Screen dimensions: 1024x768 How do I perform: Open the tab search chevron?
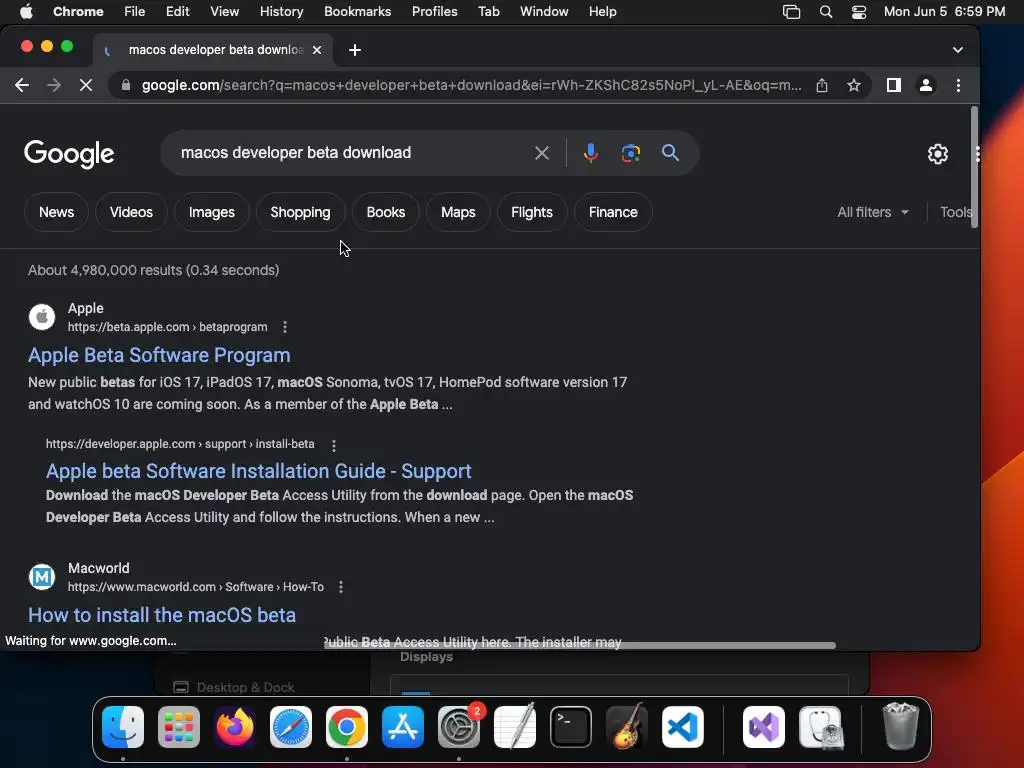957,50
